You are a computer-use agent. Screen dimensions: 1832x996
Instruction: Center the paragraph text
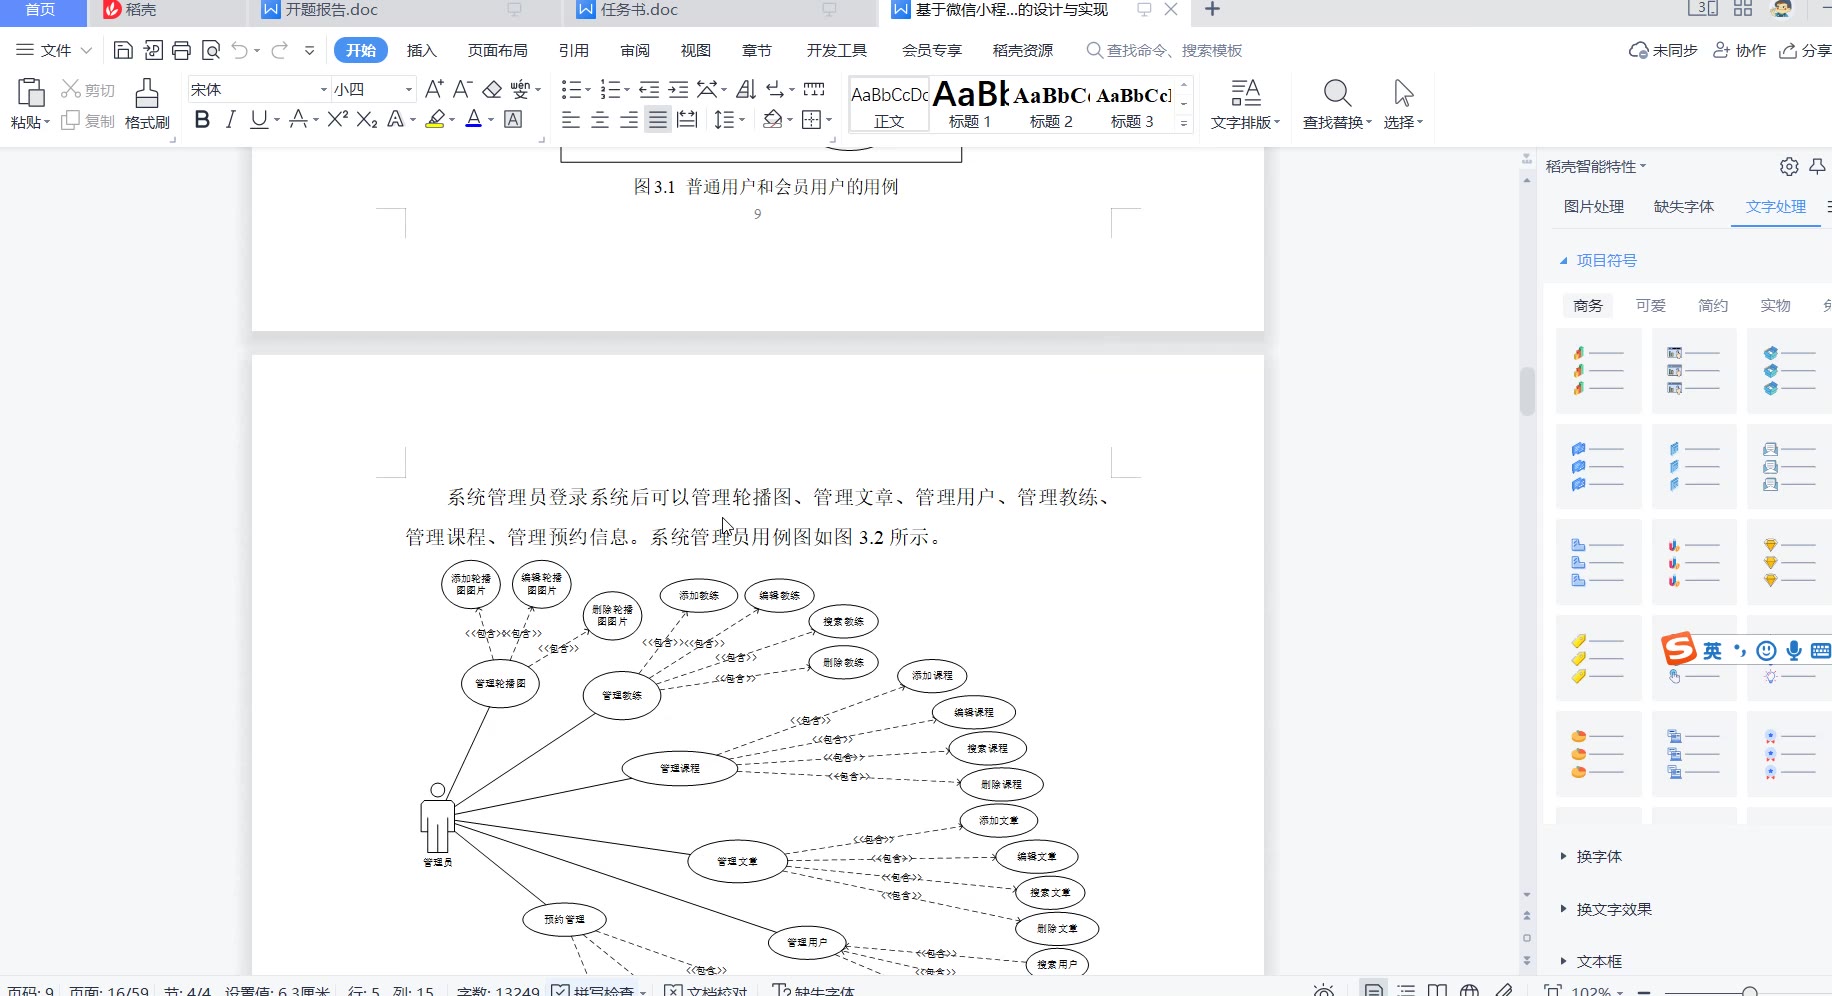[x=600, y=120]
